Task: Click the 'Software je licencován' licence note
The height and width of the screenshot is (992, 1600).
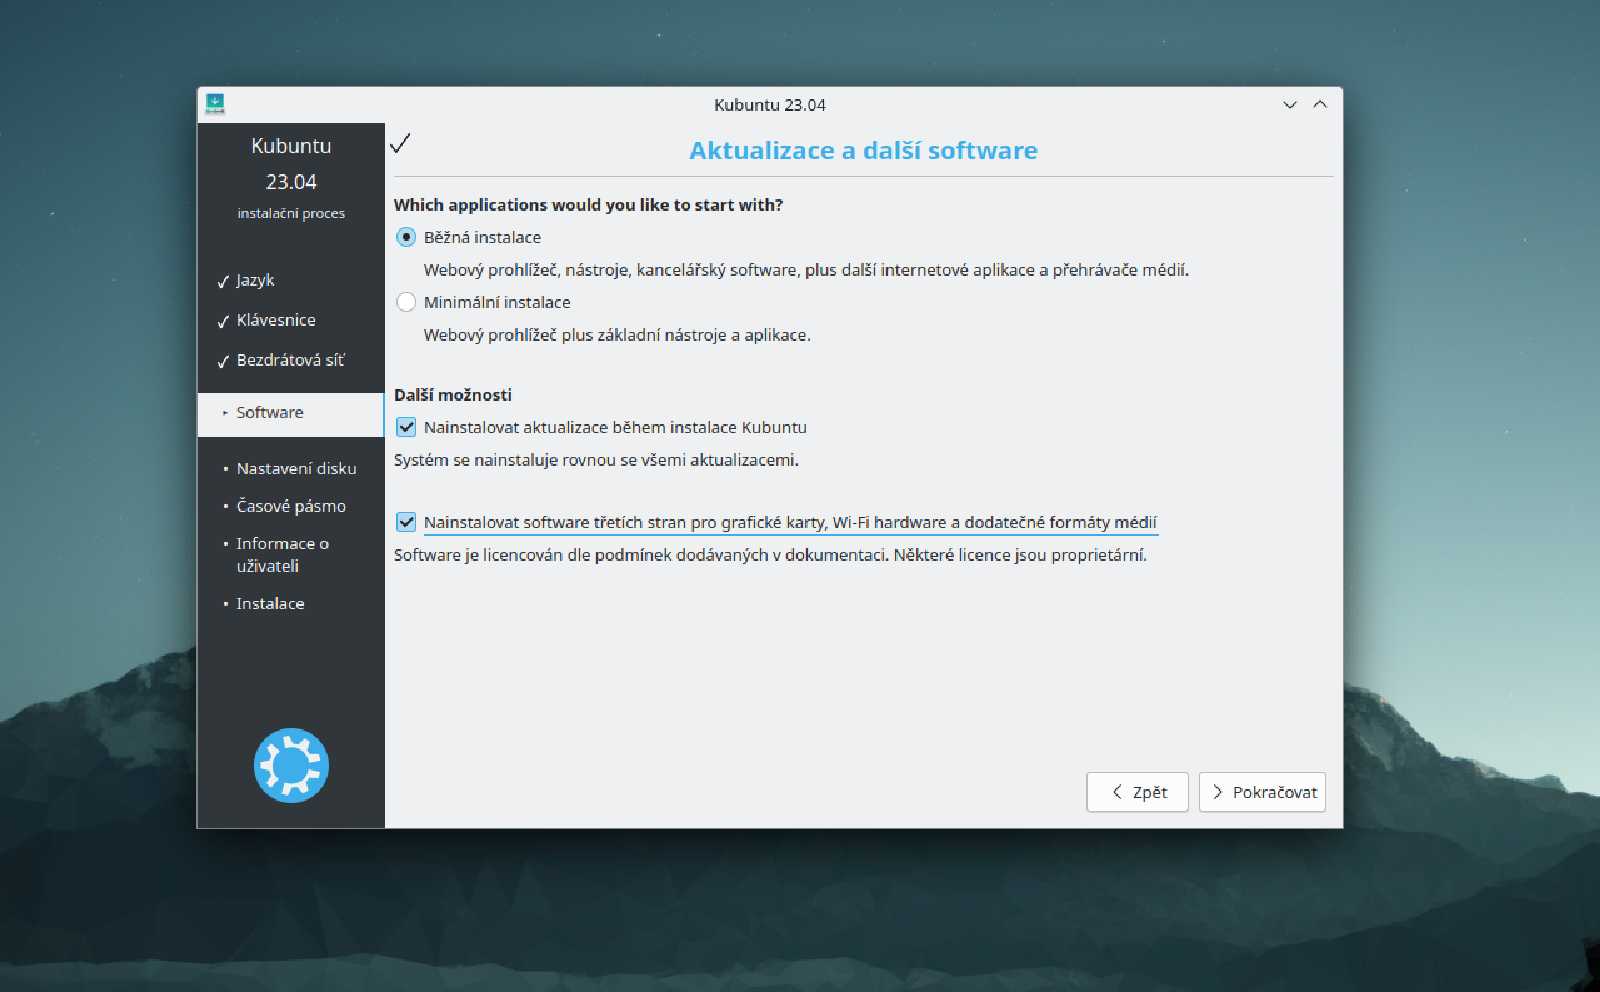Action: (x=770, y=555)
